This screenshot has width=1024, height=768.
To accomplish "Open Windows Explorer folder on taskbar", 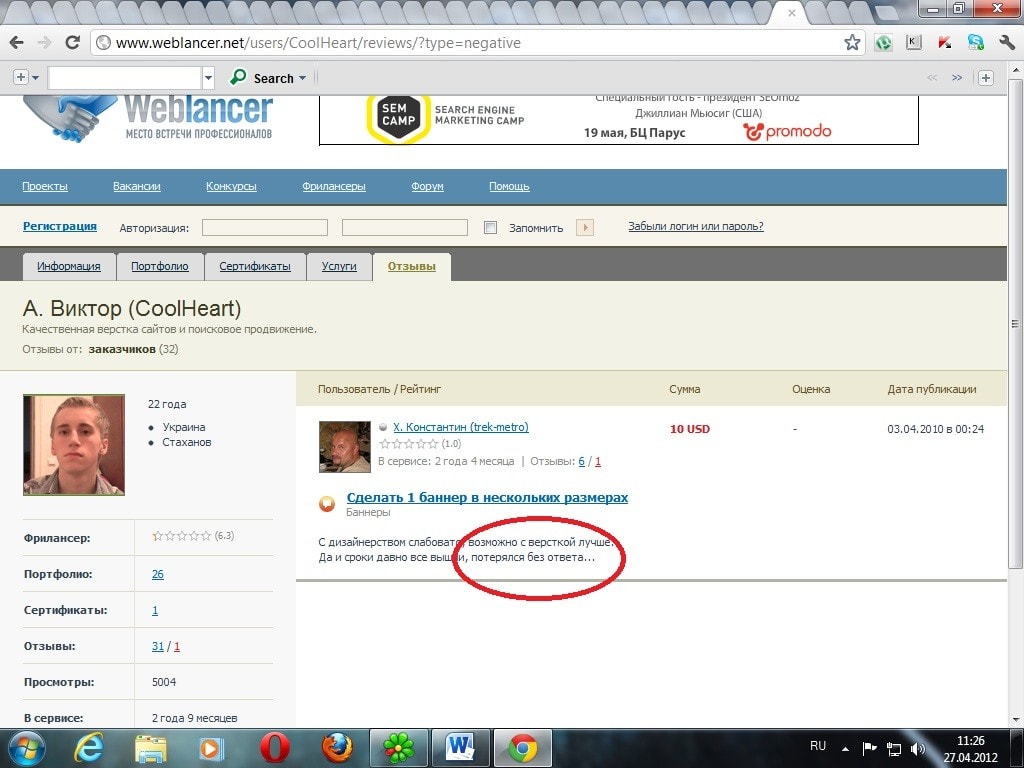I will point(151,748).
